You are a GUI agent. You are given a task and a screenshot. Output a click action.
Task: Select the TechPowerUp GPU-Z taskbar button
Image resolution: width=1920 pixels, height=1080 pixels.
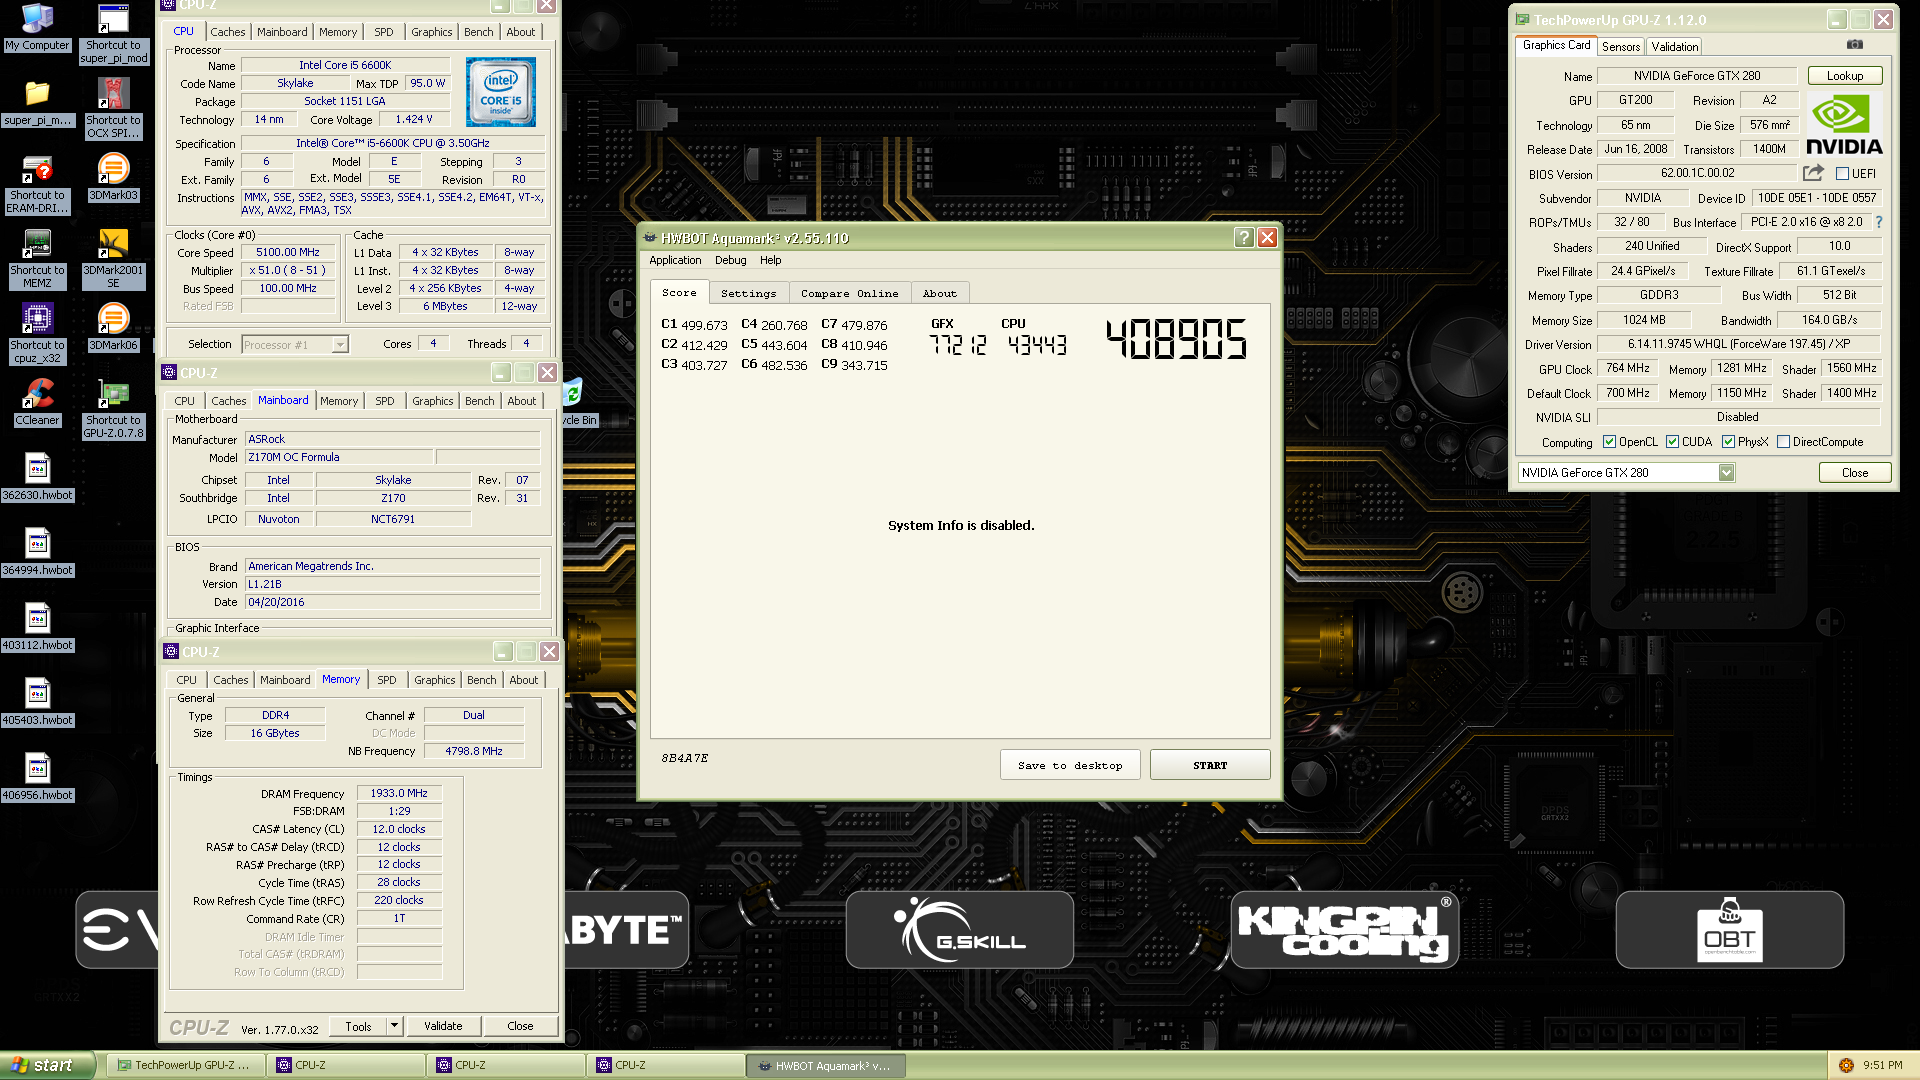tap(186, 1065)
